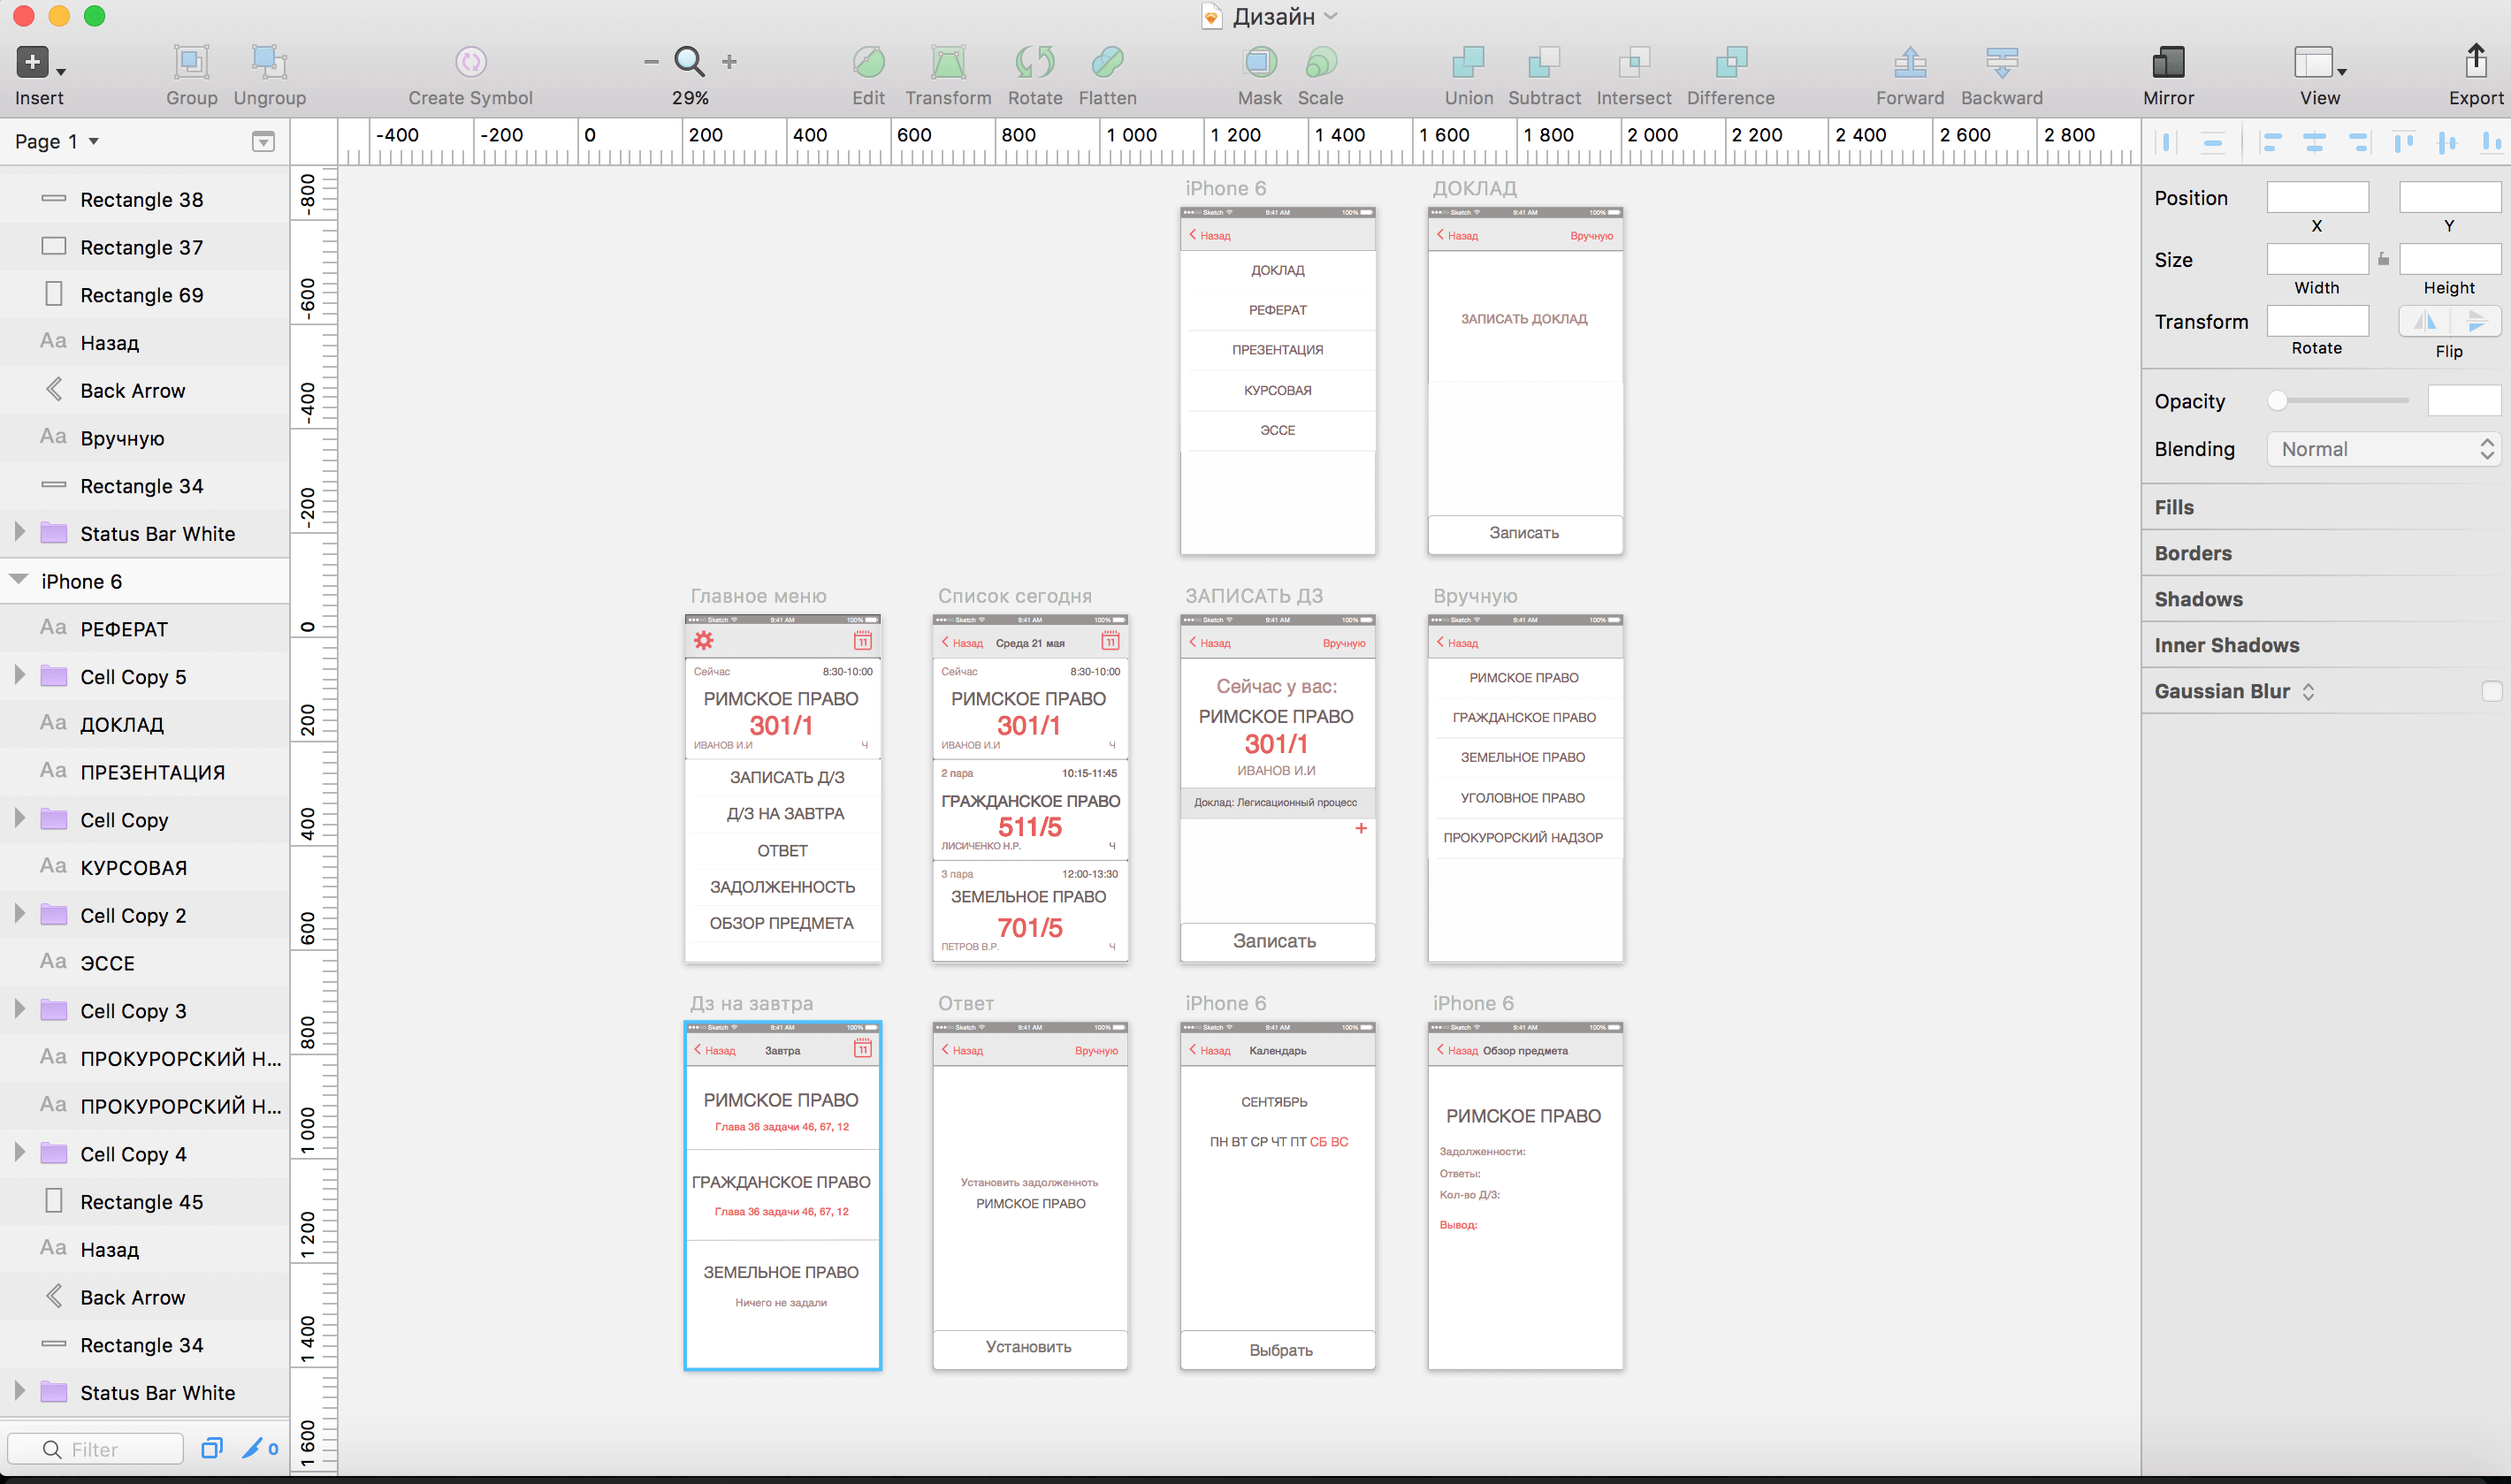Adjust the Opacity slider
Image resolution: width=2511 pixels, height=1484 pixels.
2338,401
